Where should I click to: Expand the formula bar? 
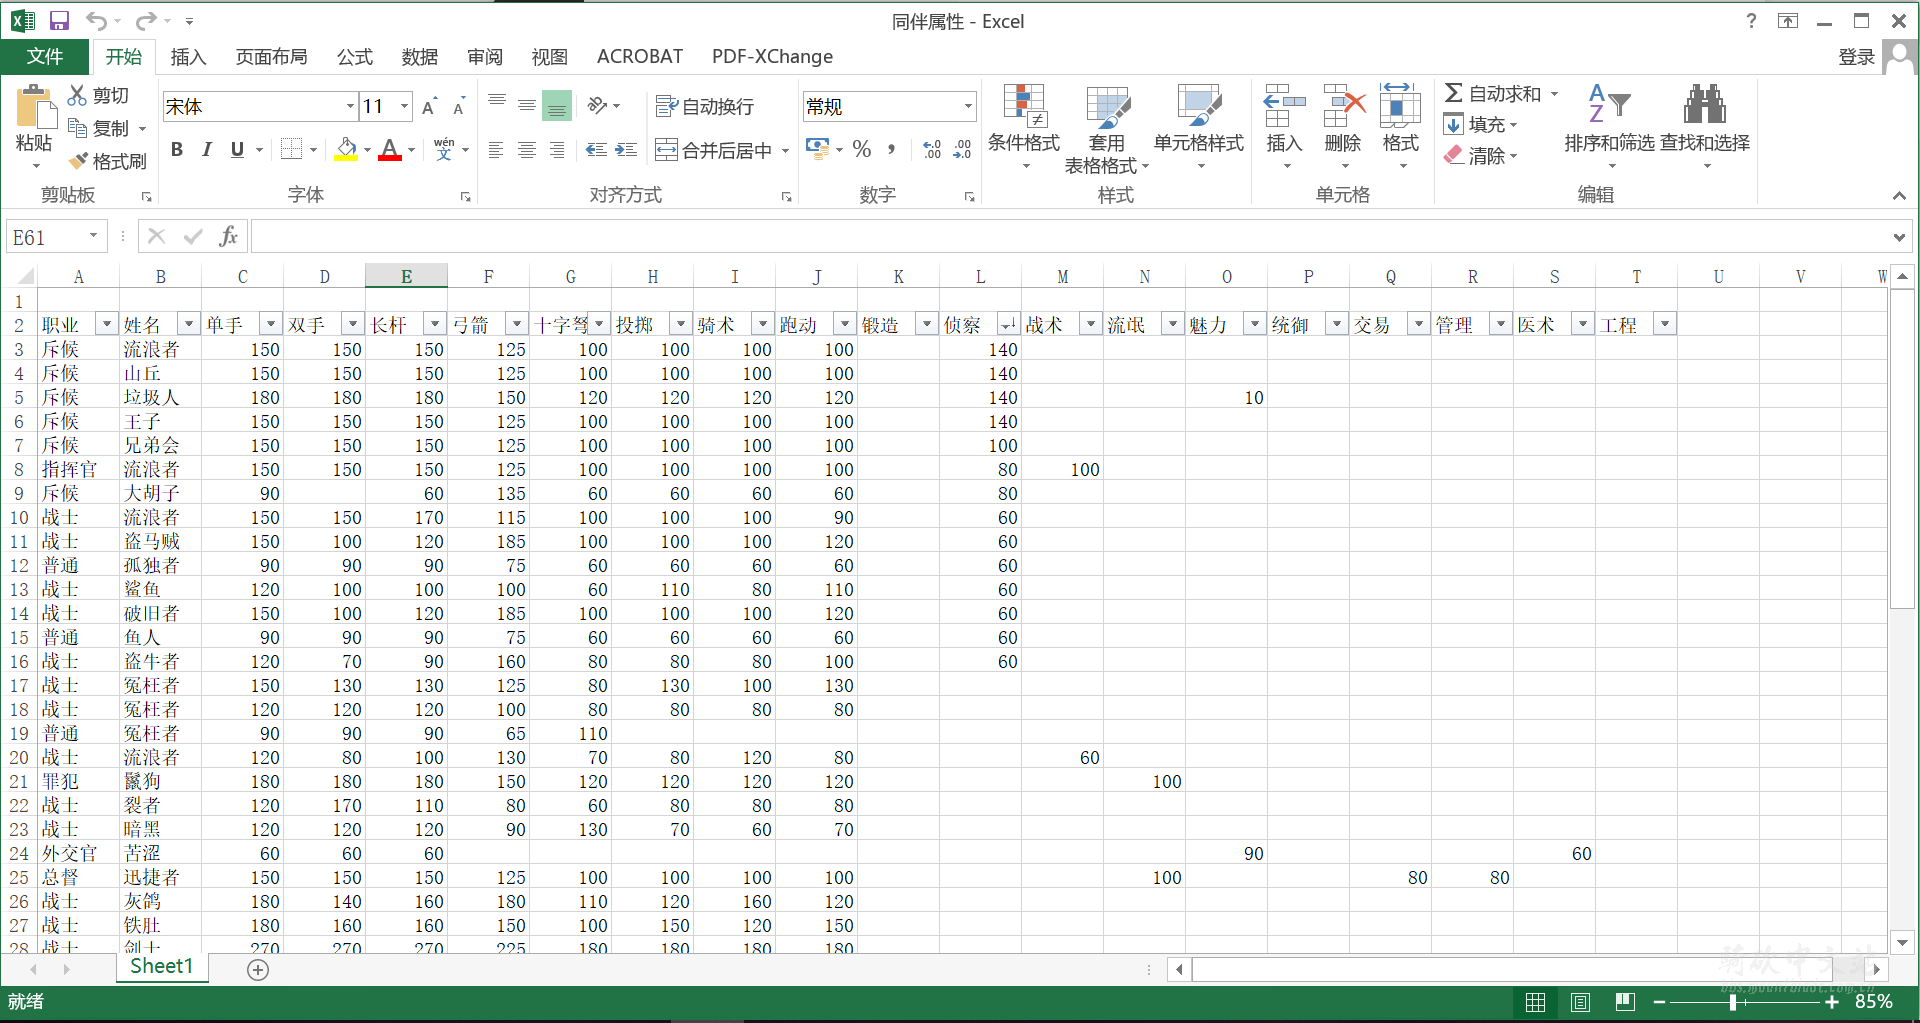(x=1899, y=237)
